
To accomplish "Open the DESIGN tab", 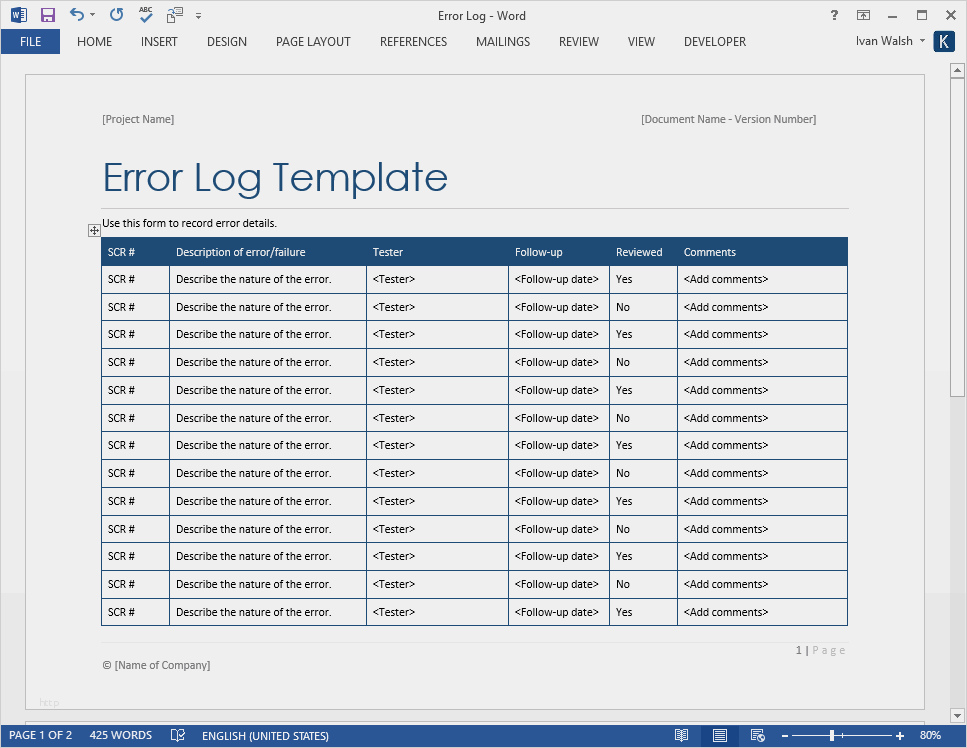I will click(227, 42).
